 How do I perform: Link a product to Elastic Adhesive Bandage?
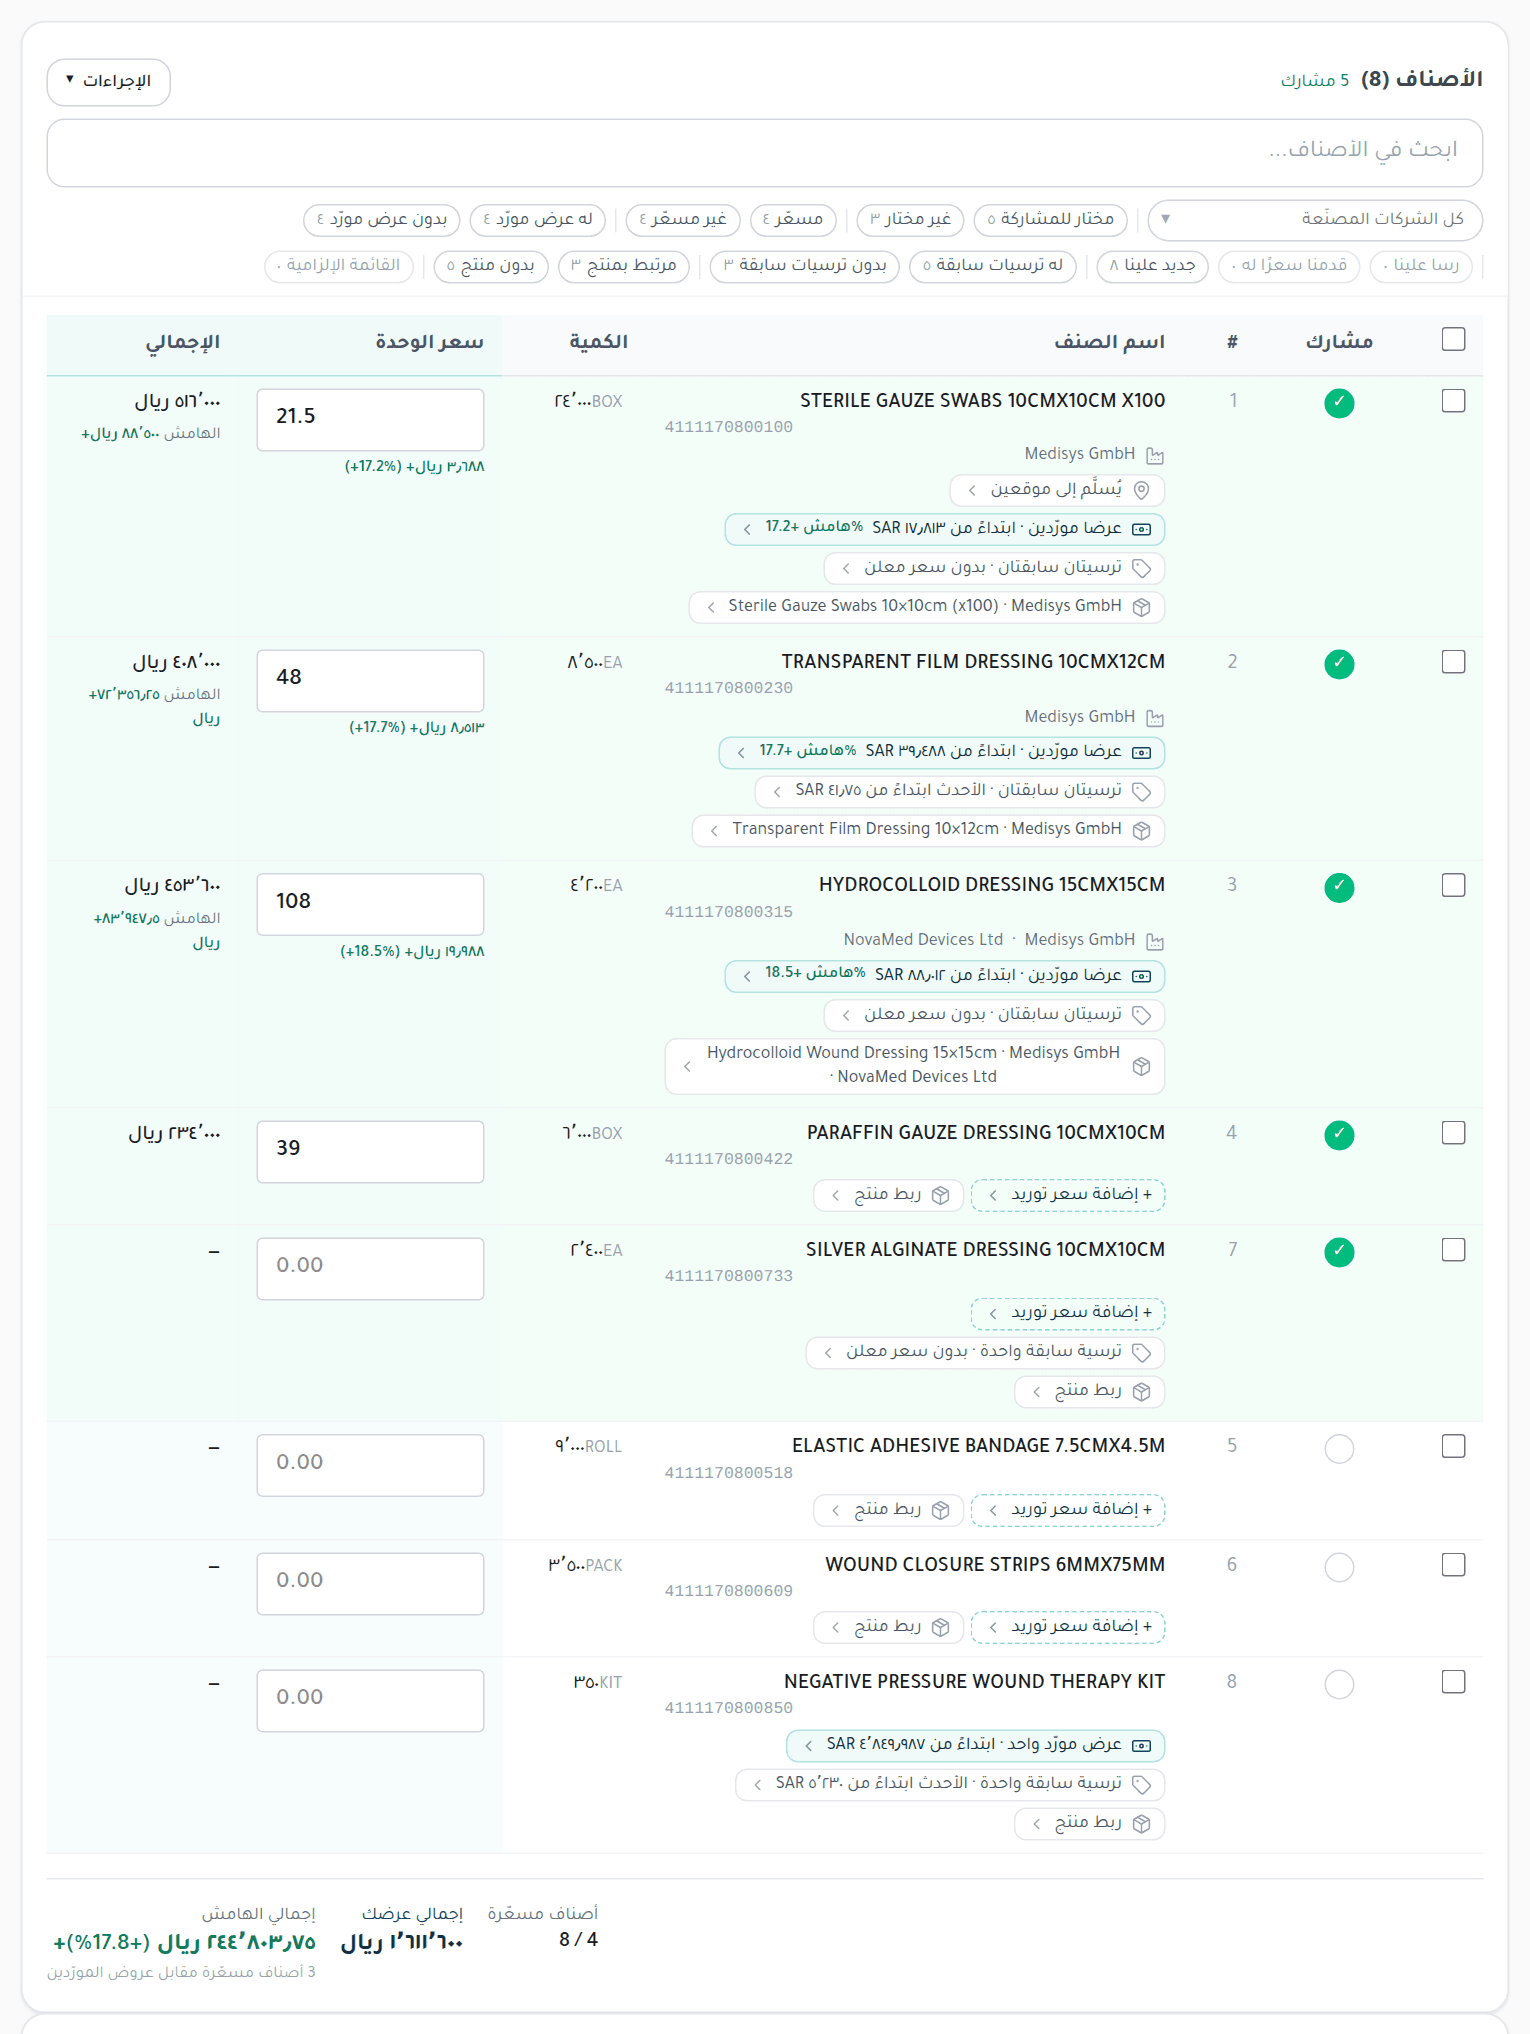889,1510
